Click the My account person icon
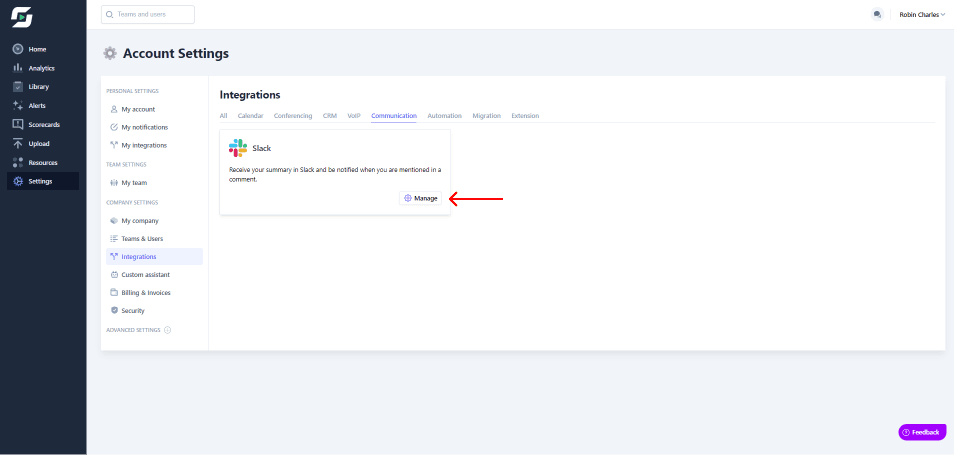Image resolution: width=954 pixels, height=455 pixels. click(x=114, y=109)
